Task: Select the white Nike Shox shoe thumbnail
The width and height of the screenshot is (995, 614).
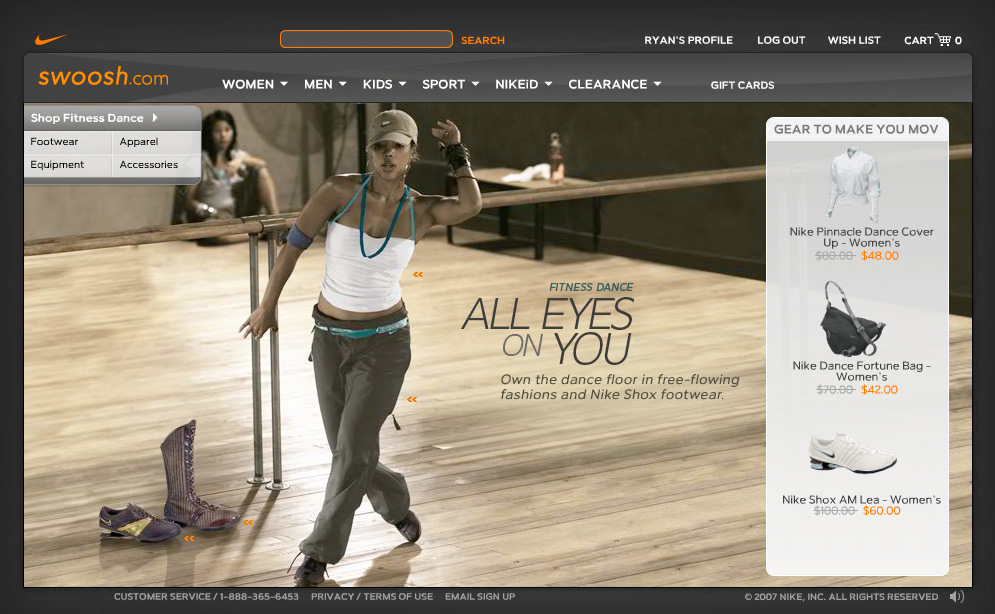Action: tap(852, 452)
